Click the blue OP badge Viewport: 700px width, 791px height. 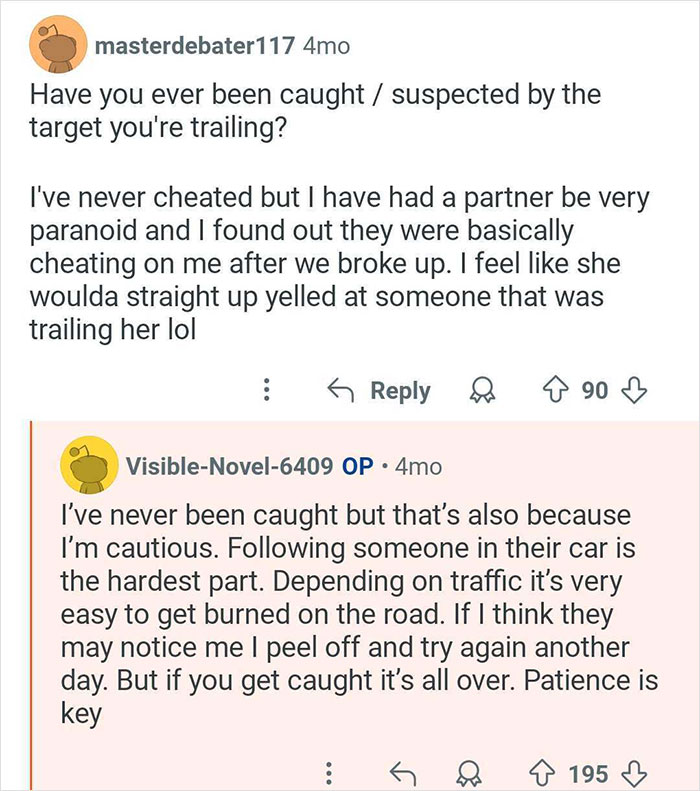pos(358,467)
